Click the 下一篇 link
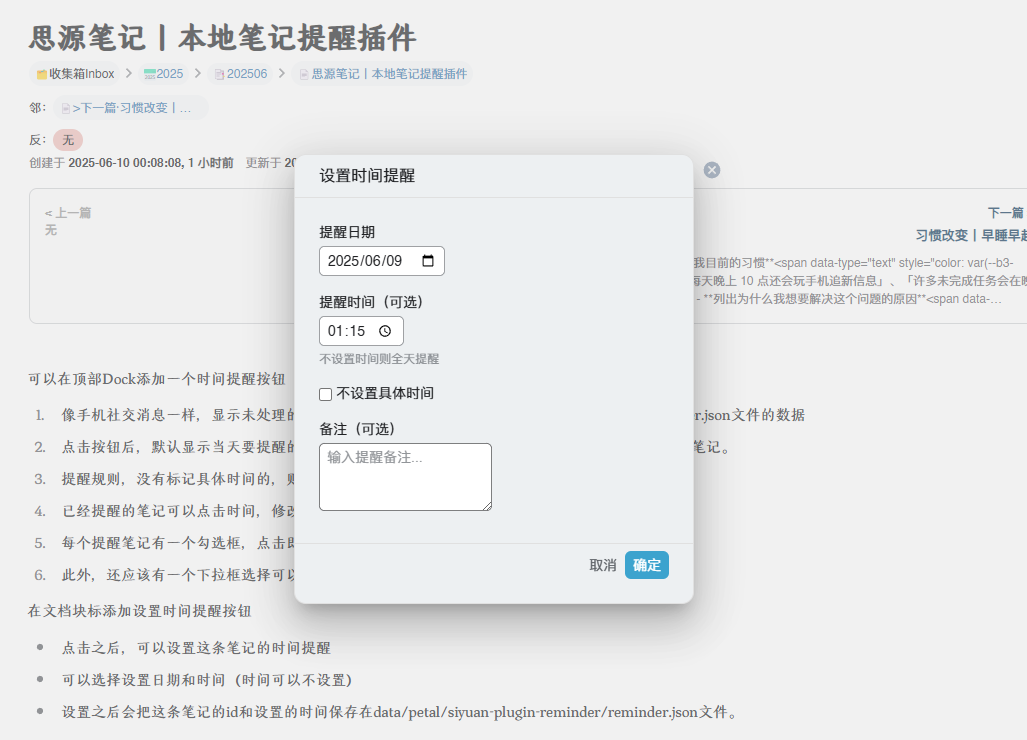 (x=1004, y=212)
